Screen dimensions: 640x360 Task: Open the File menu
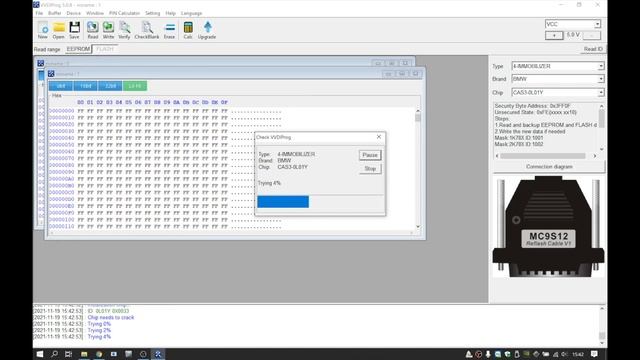pos(39,13)
